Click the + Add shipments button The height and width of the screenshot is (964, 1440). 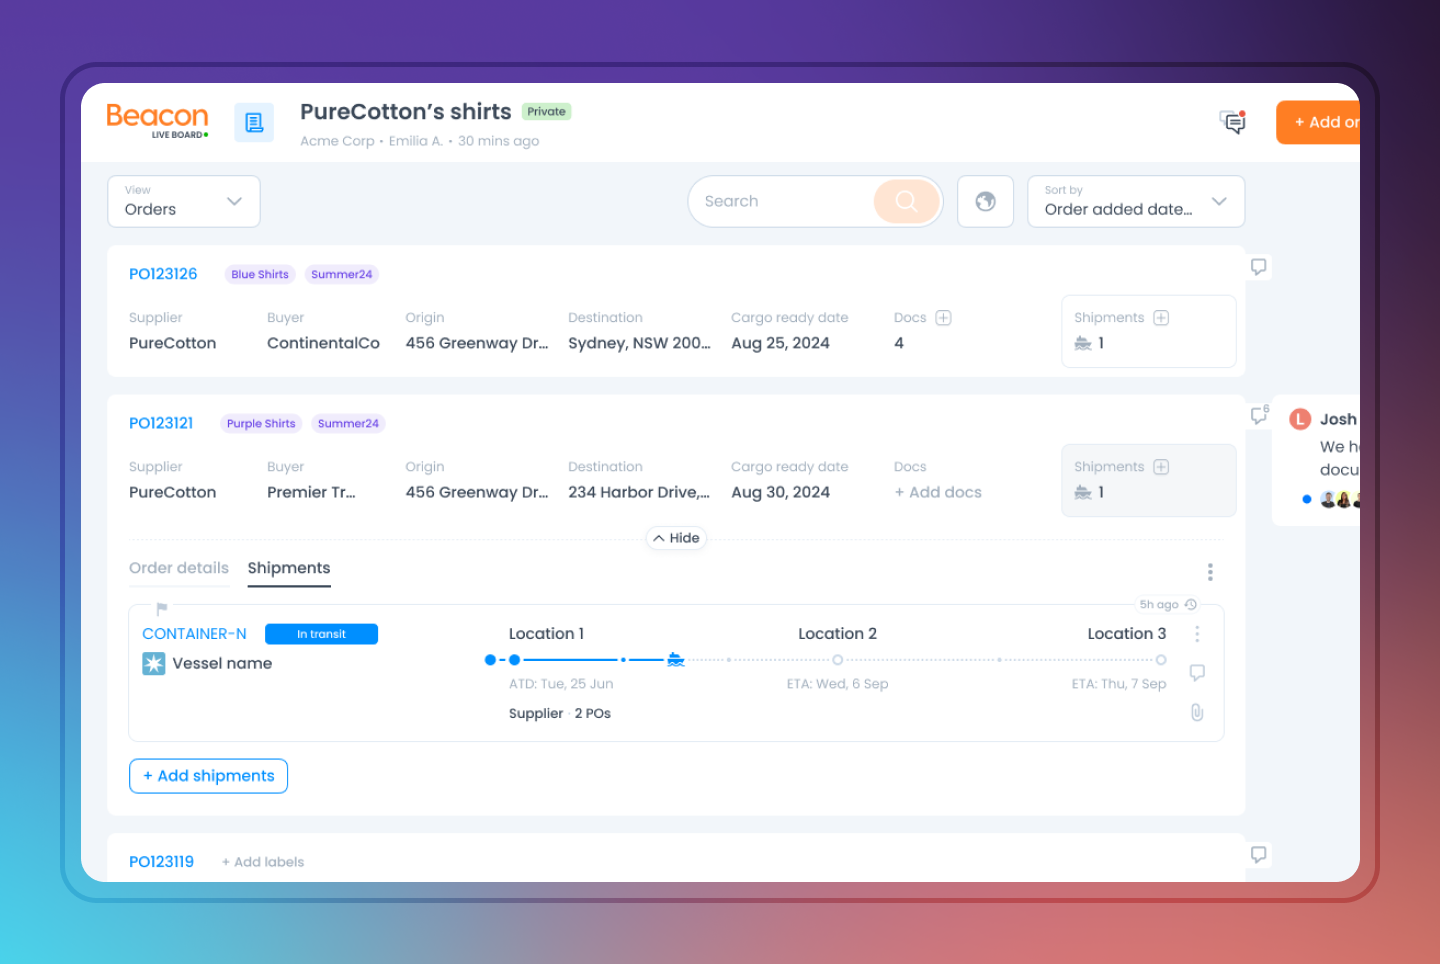click(208, 776)
